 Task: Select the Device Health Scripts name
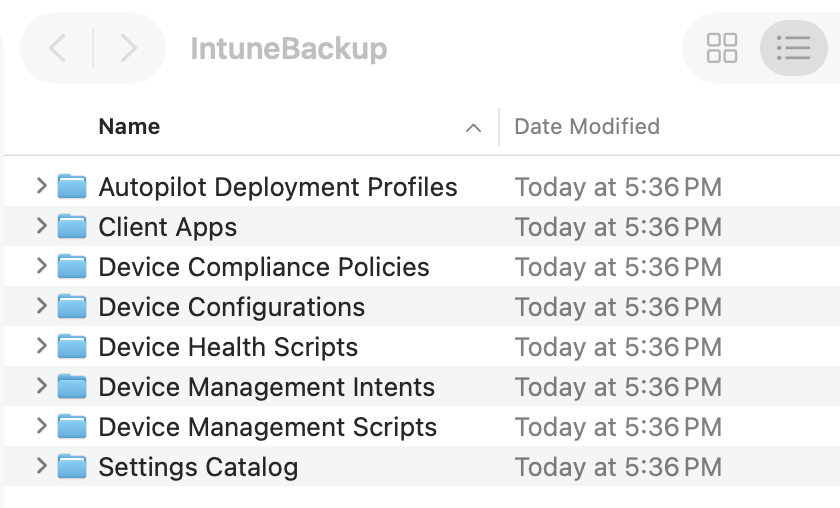(x=228, y=347)
